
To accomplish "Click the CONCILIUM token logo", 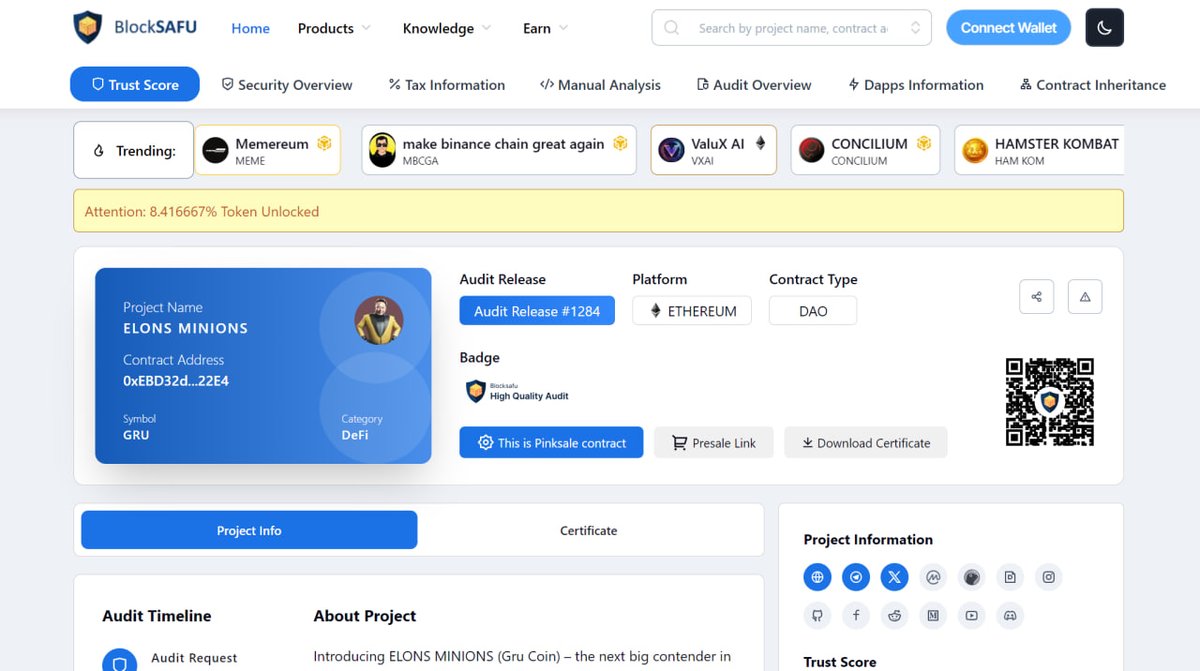I will coord(812,150).
